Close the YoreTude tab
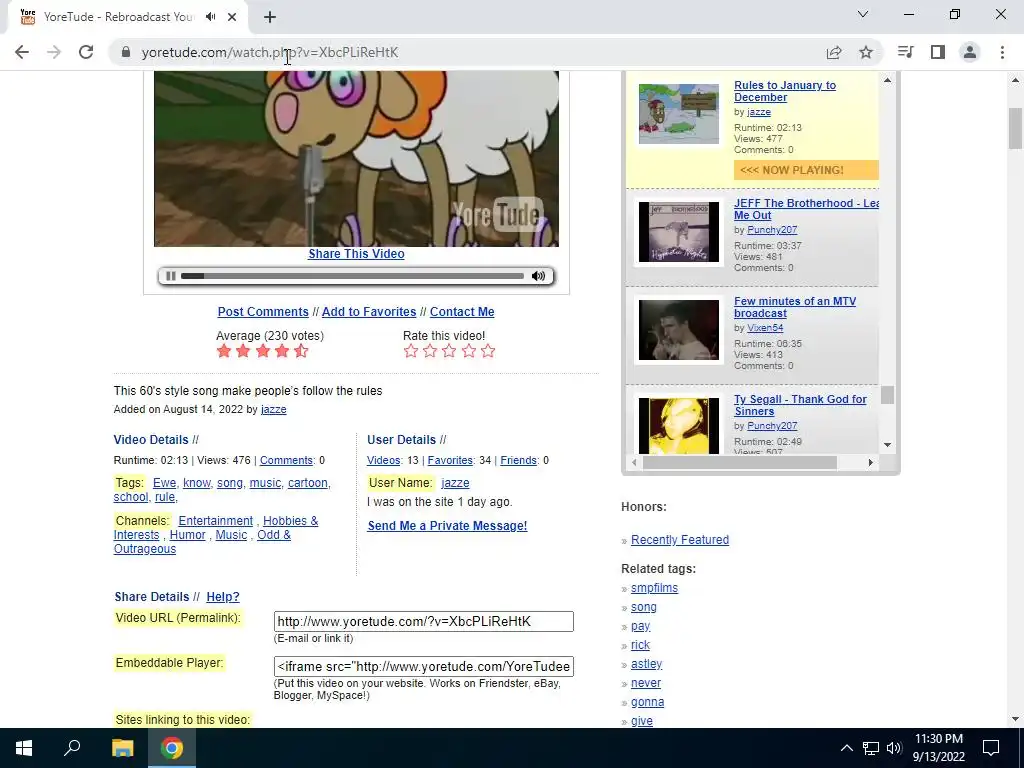The width and height of the screenshot is (1024, 768). pyautogui.click(x=232, y=17)
